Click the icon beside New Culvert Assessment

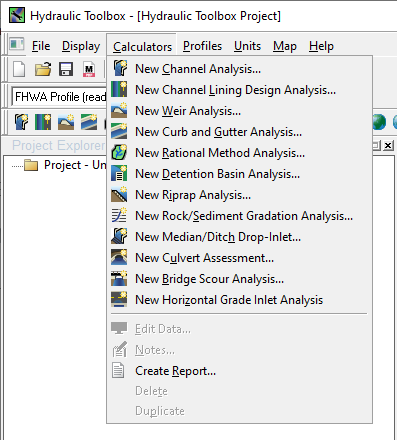pyautogui.click(x=119, y=258)
